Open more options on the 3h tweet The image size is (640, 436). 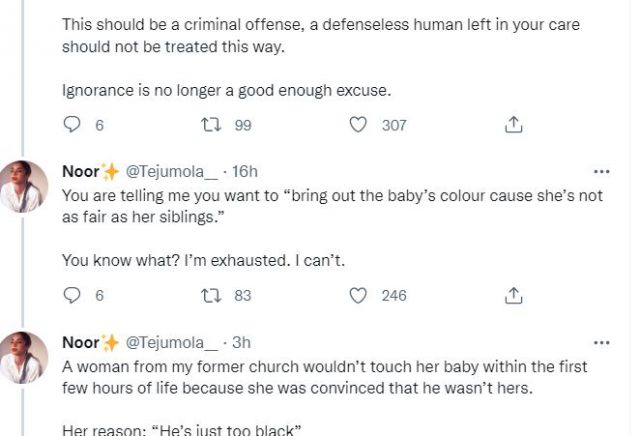[x=601, y=343]
